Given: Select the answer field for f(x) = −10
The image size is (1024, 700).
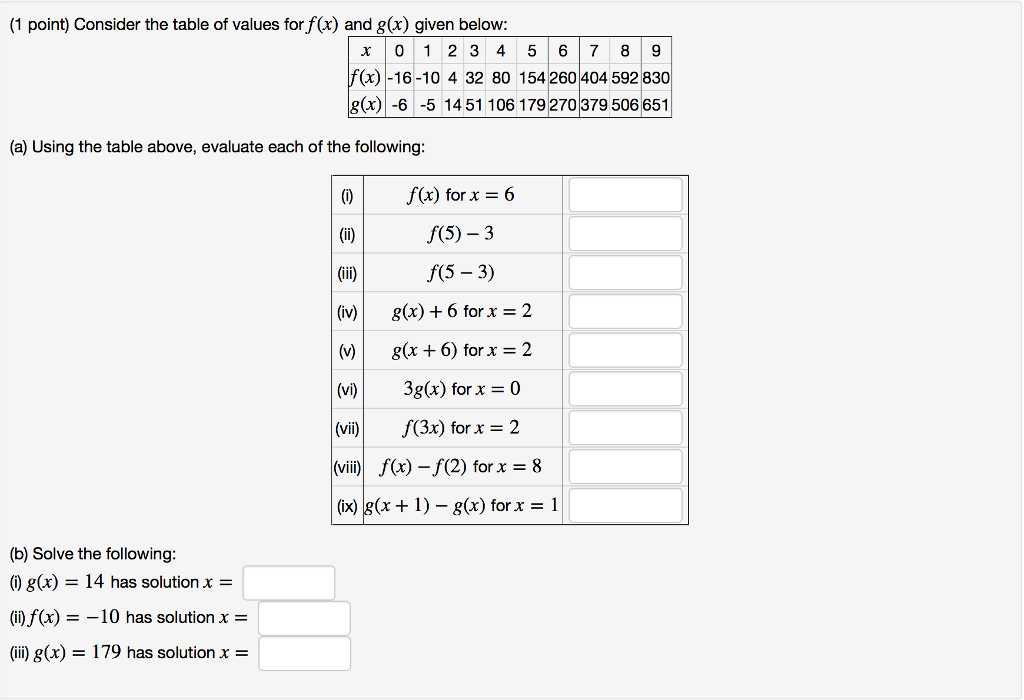Looking at the screenshot, I should 305,617.
